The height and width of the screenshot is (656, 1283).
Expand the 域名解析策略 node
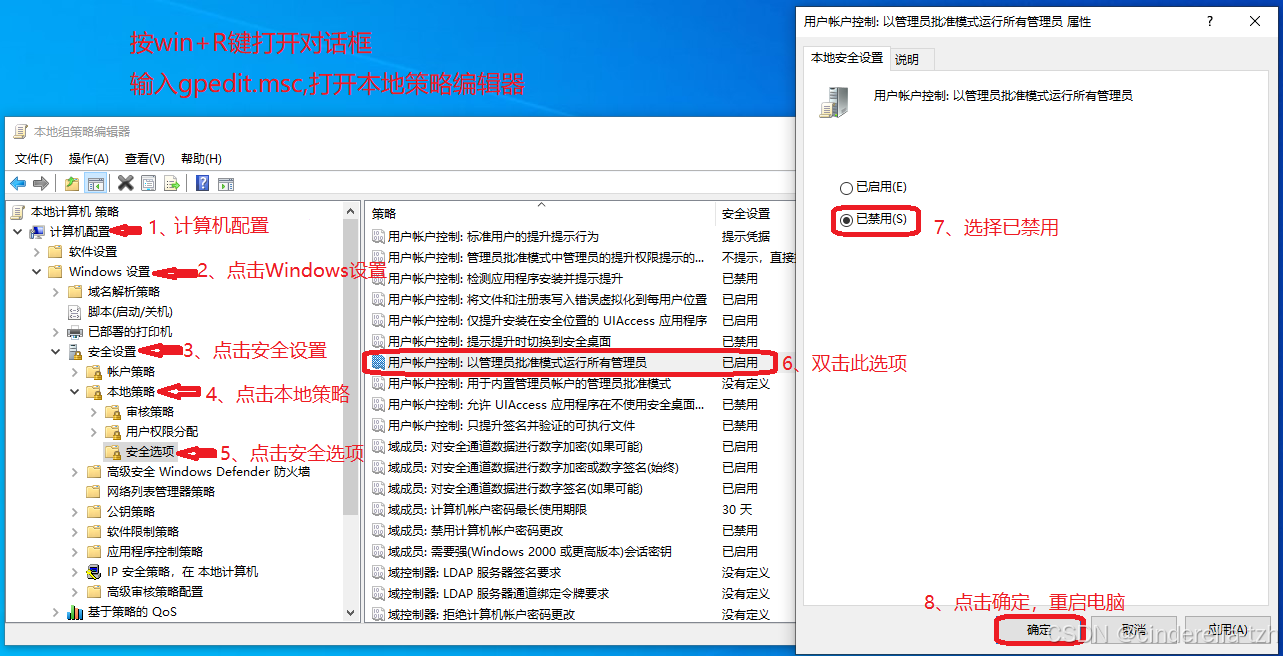click(x=56, y=291)
